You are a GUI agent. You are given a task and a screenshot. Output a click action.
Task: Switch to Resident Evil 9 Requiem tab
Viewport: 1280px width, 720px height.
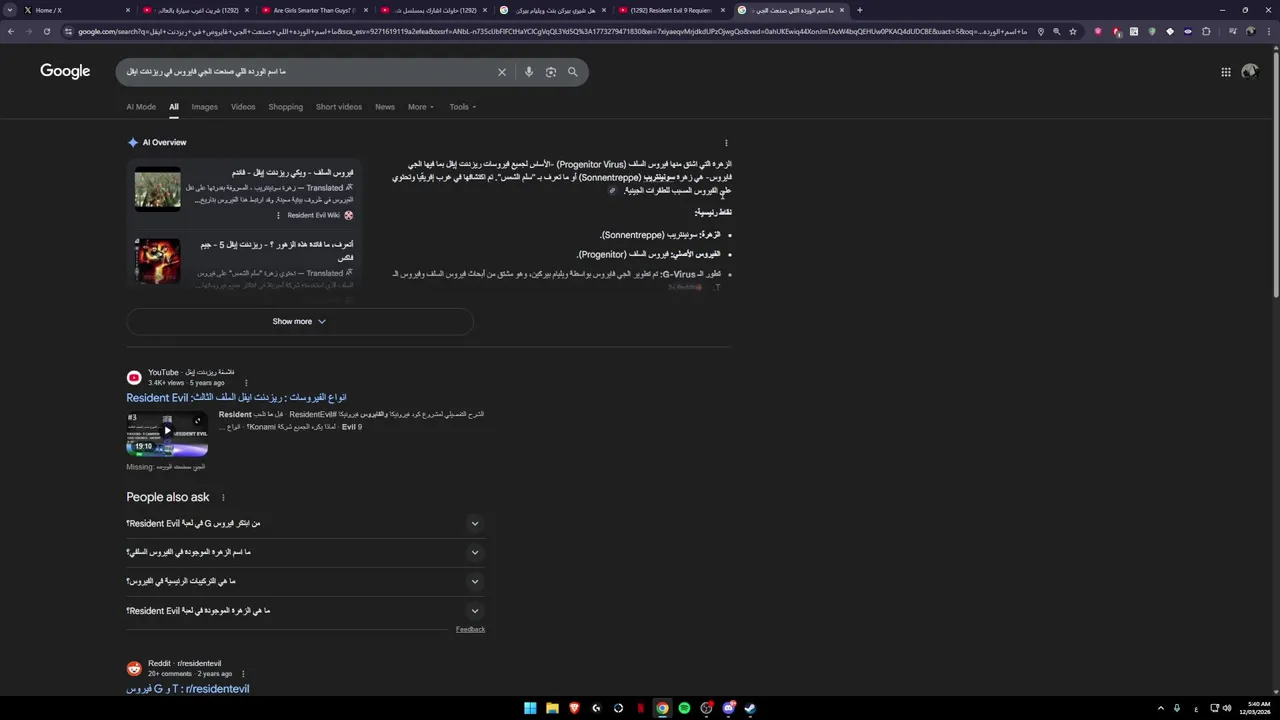pyautogui.click(x=671, y=10)
